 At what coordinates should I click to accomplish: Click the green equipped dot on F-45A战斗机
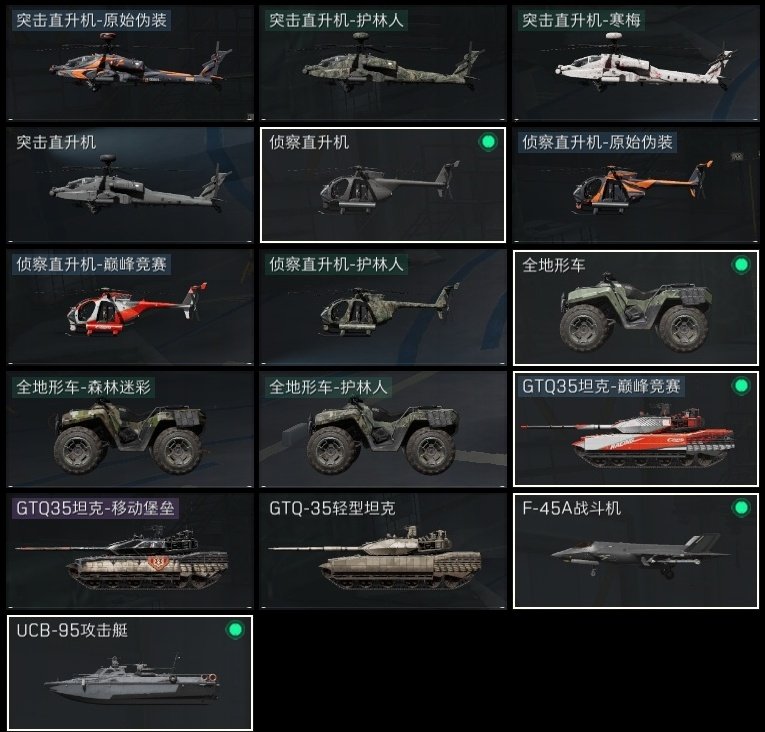(741, 508)
